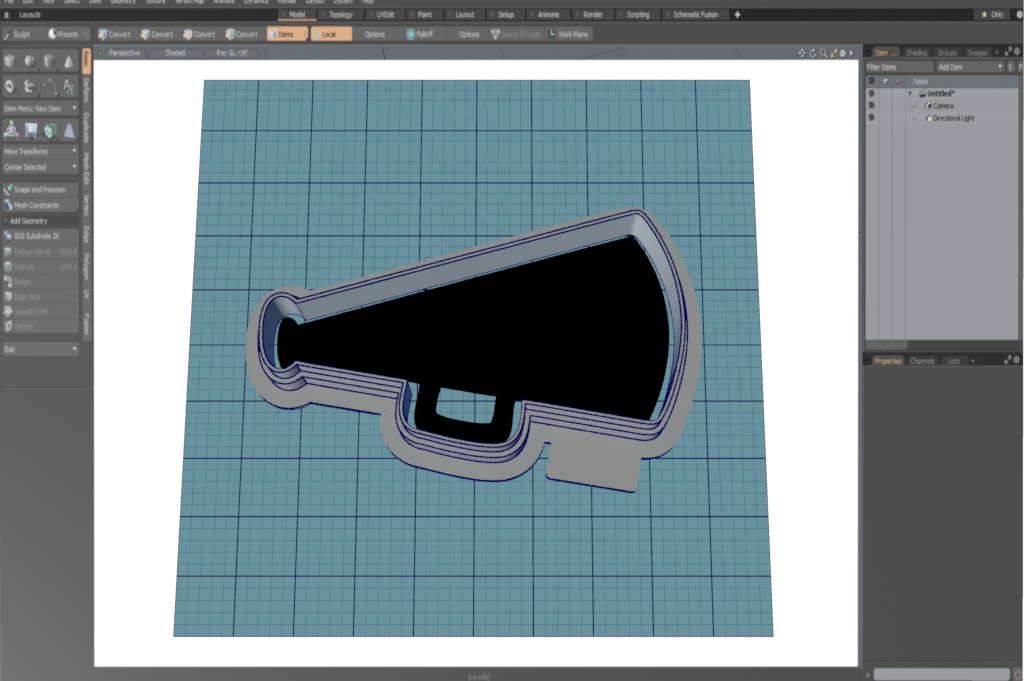
Task: Switch to the Topology layout tab
Action: [x=341, y=15]
